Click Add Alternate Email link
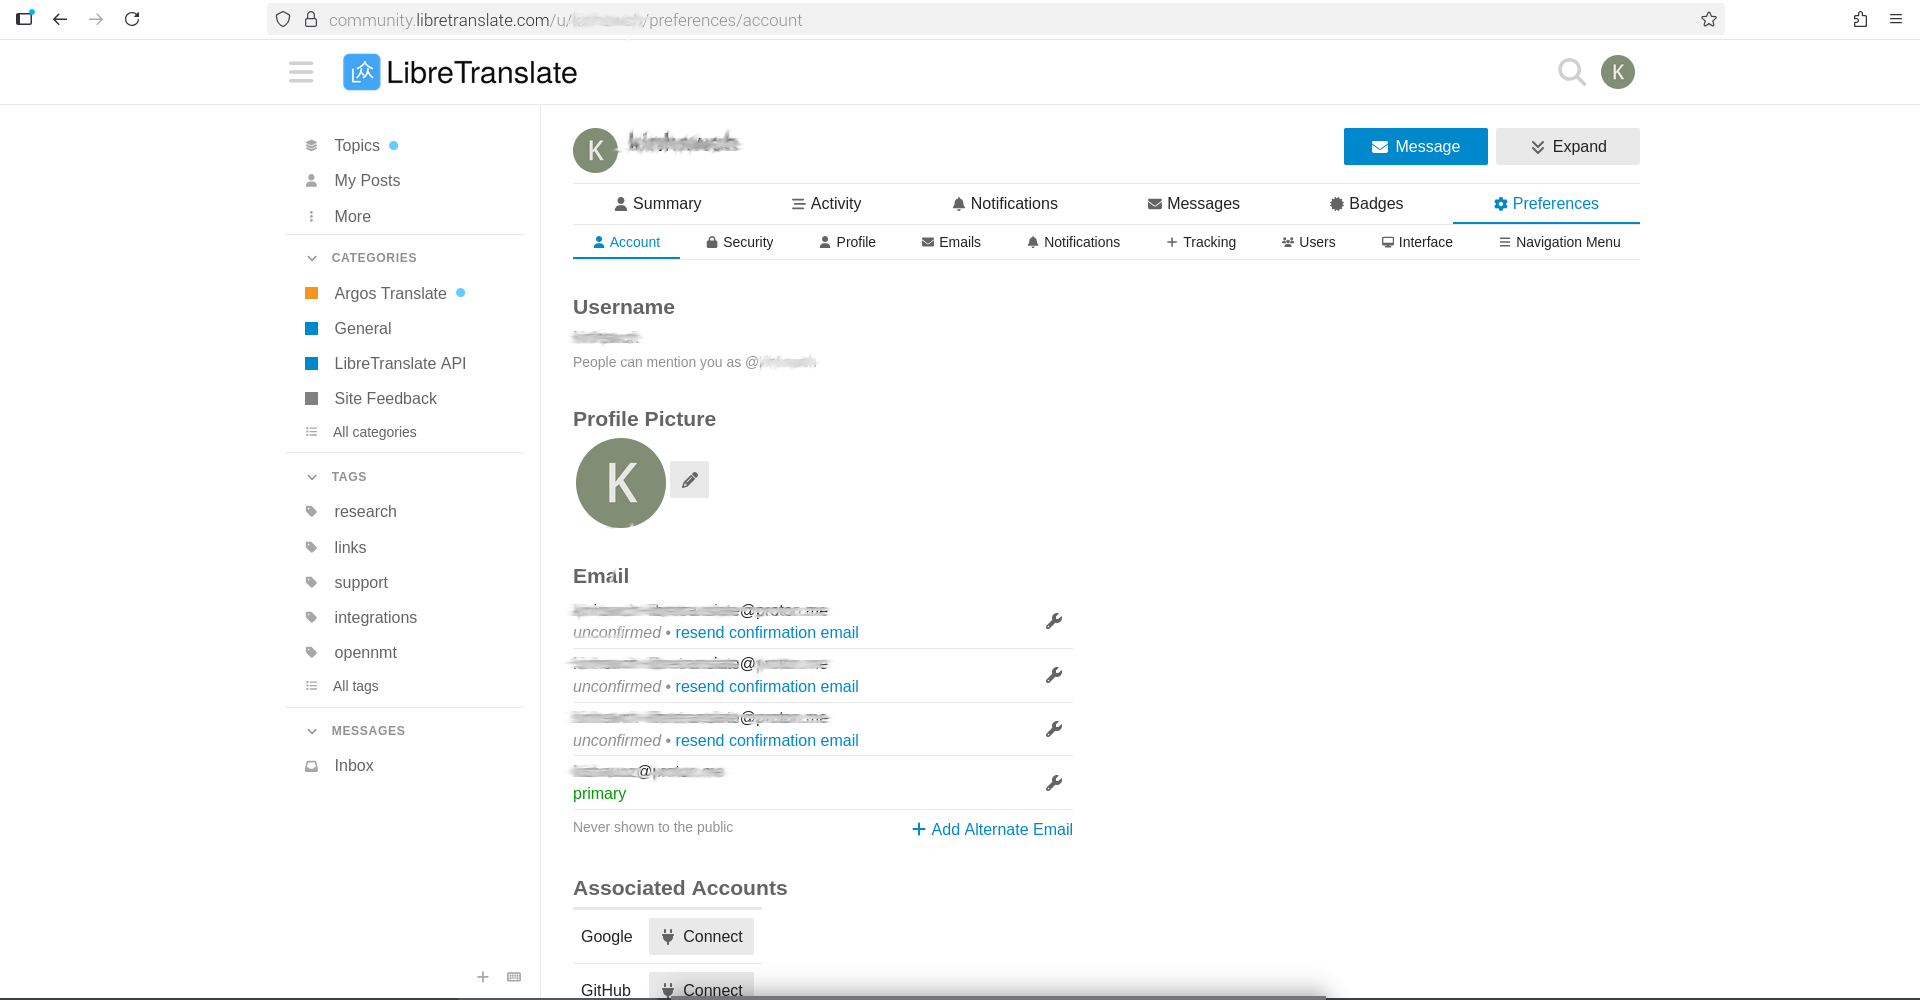 click(992, 829)
